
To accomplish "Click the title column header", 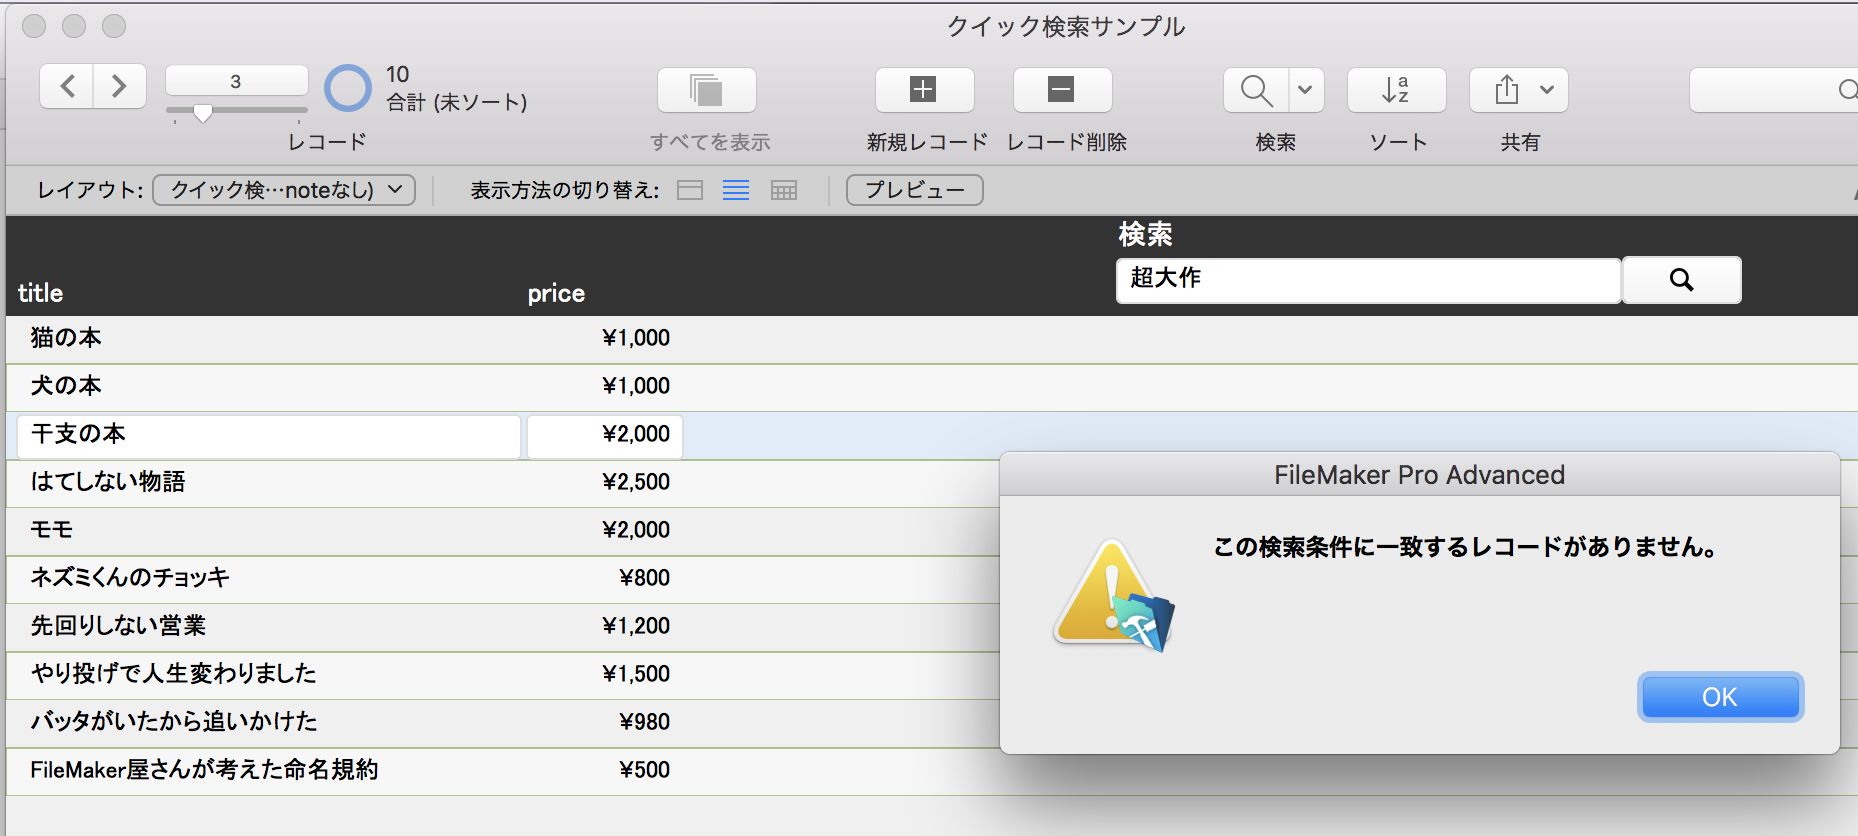I will click(x=40, y=293).
